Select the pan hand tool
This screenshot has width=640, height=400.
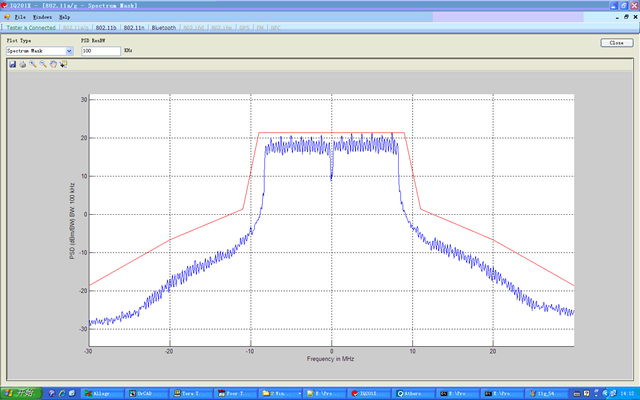pyautogui.click(x=53, y=64)
